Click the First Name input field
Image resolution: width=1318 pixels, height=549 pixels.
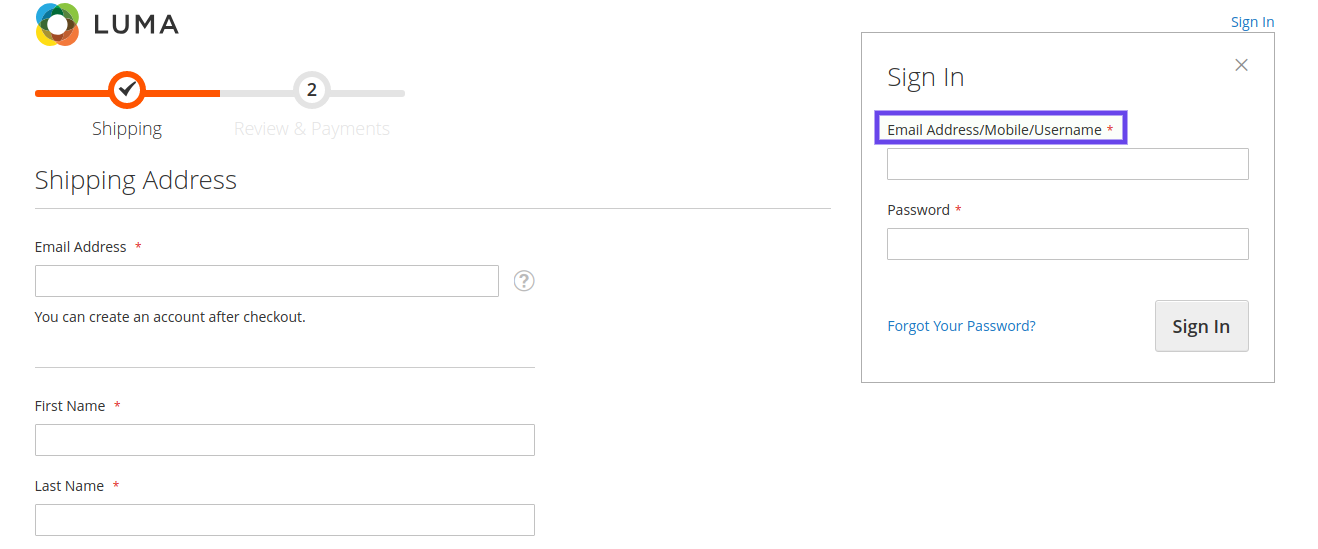[x=285, y=440]
